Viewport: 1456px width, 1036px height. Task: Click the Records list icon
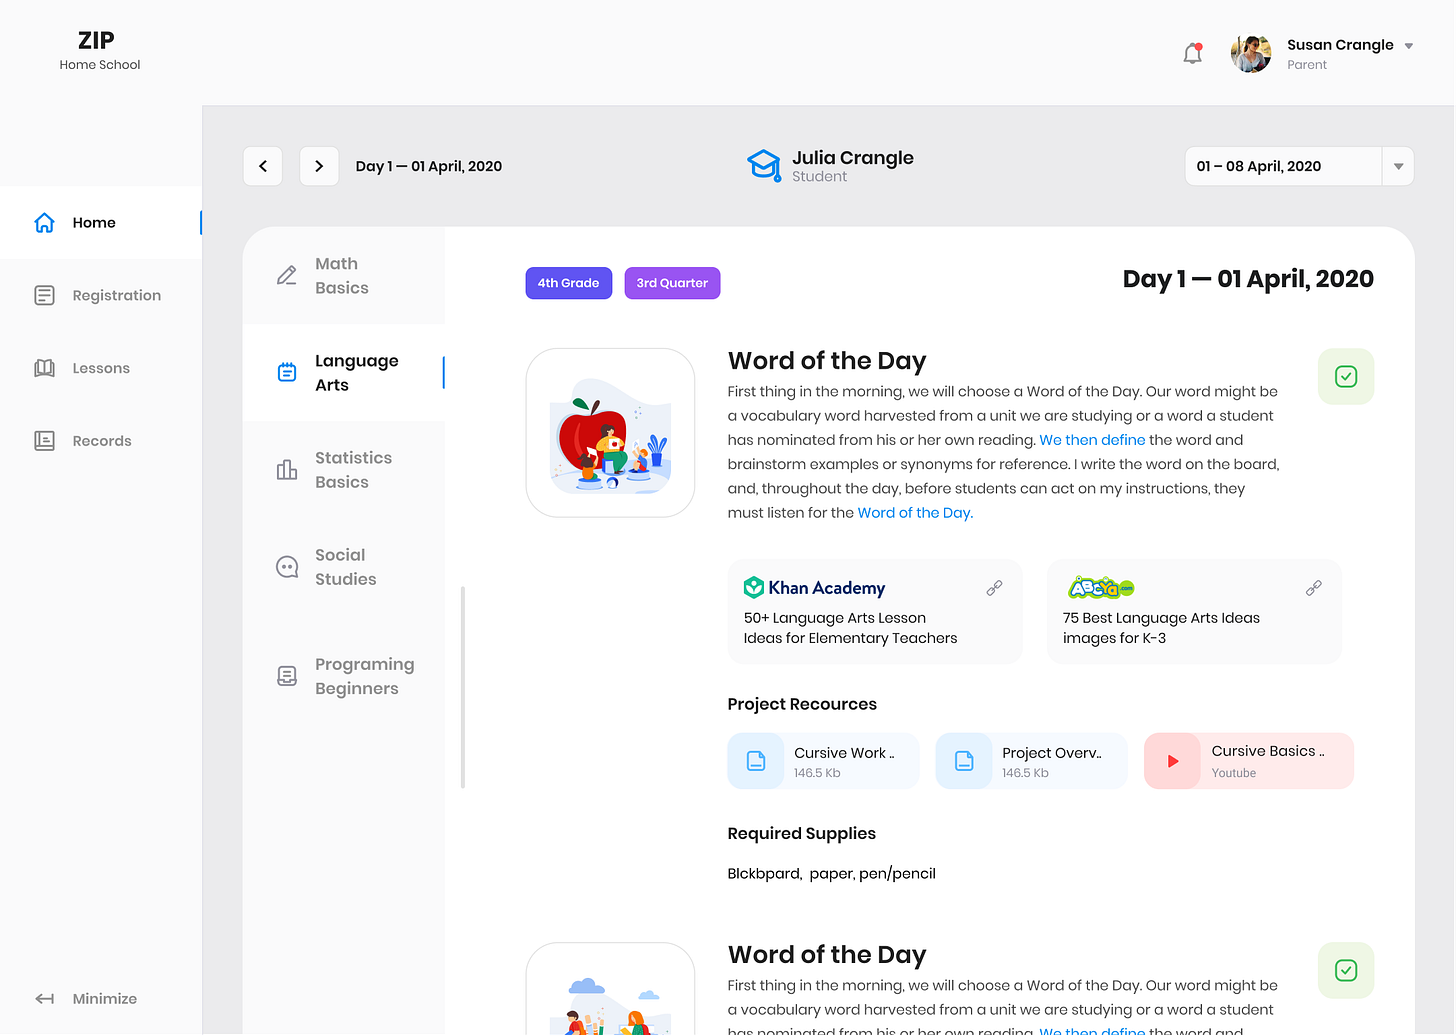(44, 441)
